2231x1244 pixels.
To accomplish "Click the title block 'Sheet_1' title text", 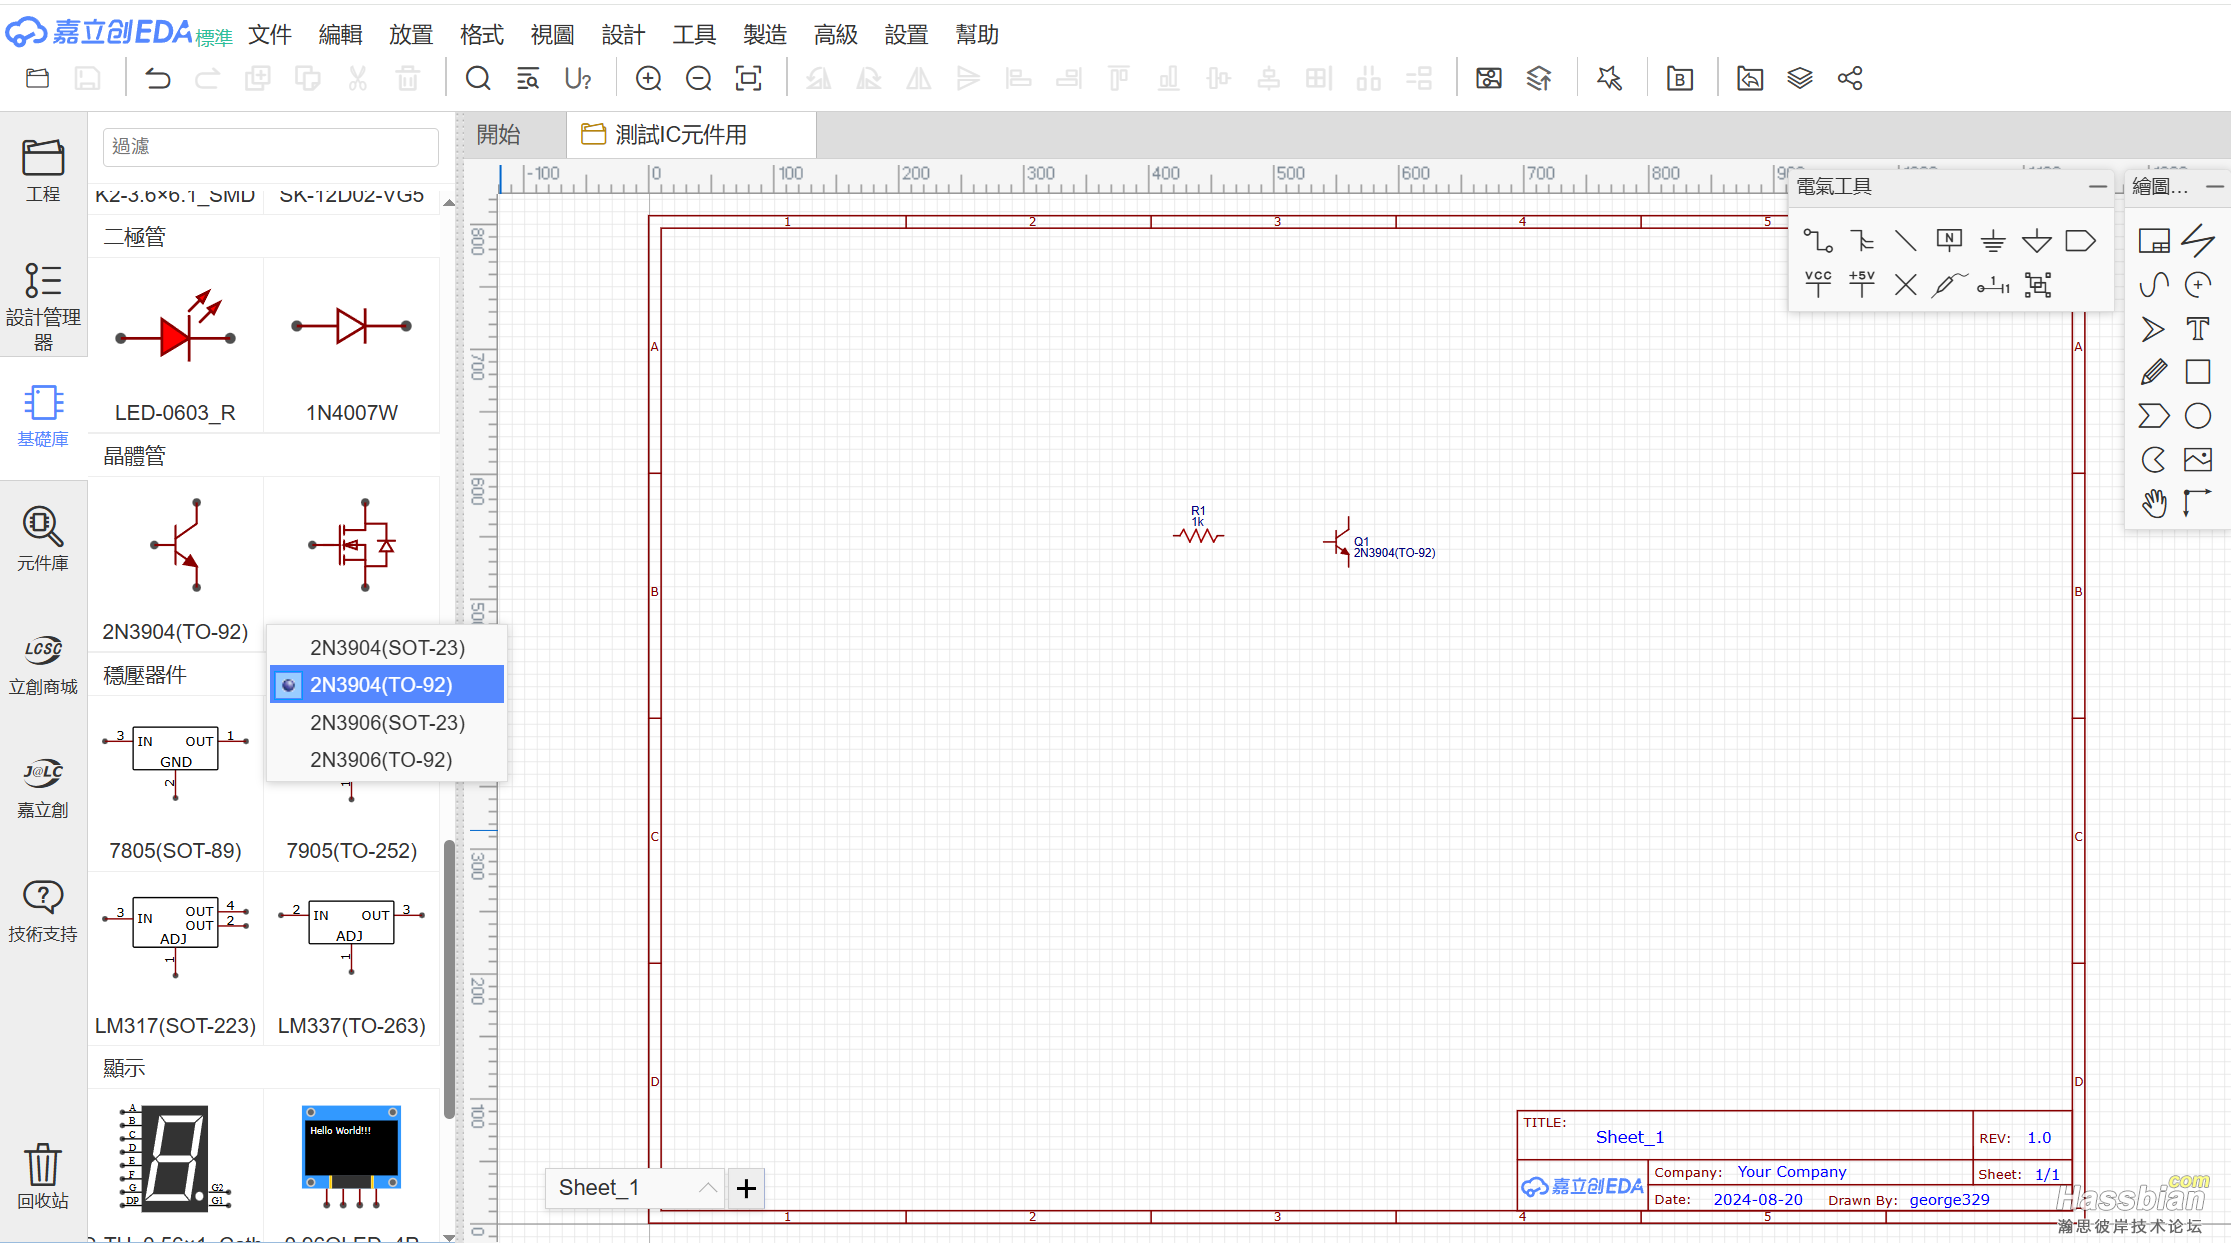I will pyautogui.click(x=1630, y=1137).
